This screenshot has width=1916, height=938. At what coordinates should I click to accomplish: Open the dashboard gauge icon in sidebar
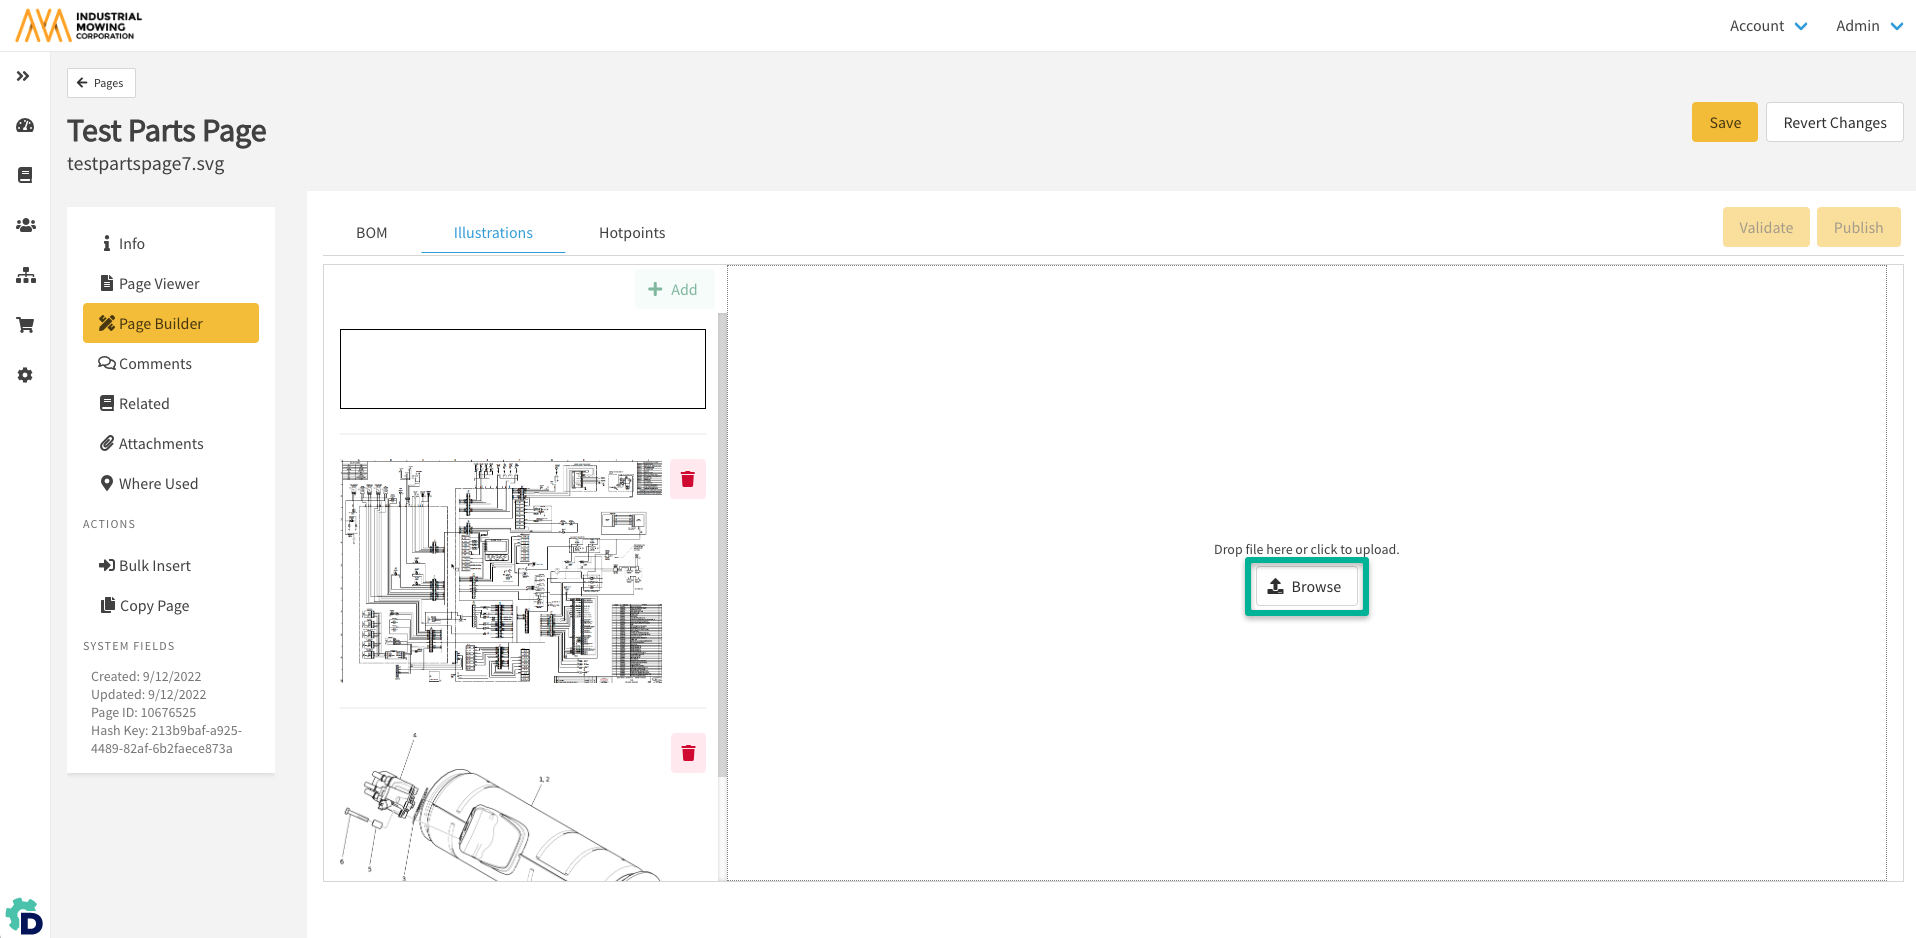point(25,126)
